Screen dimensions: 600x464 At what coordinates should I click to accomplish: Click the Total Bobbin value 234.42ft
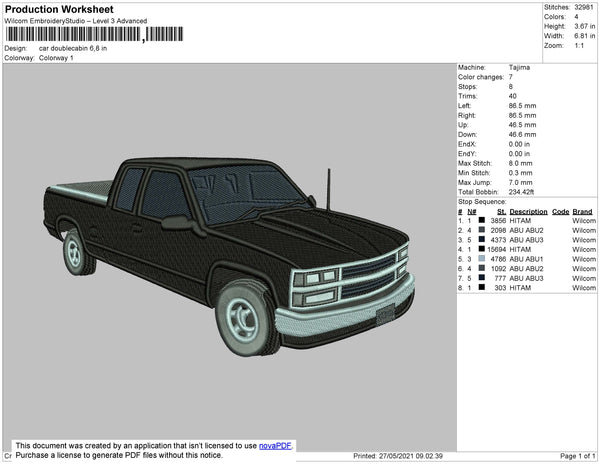tap(521, 192)
